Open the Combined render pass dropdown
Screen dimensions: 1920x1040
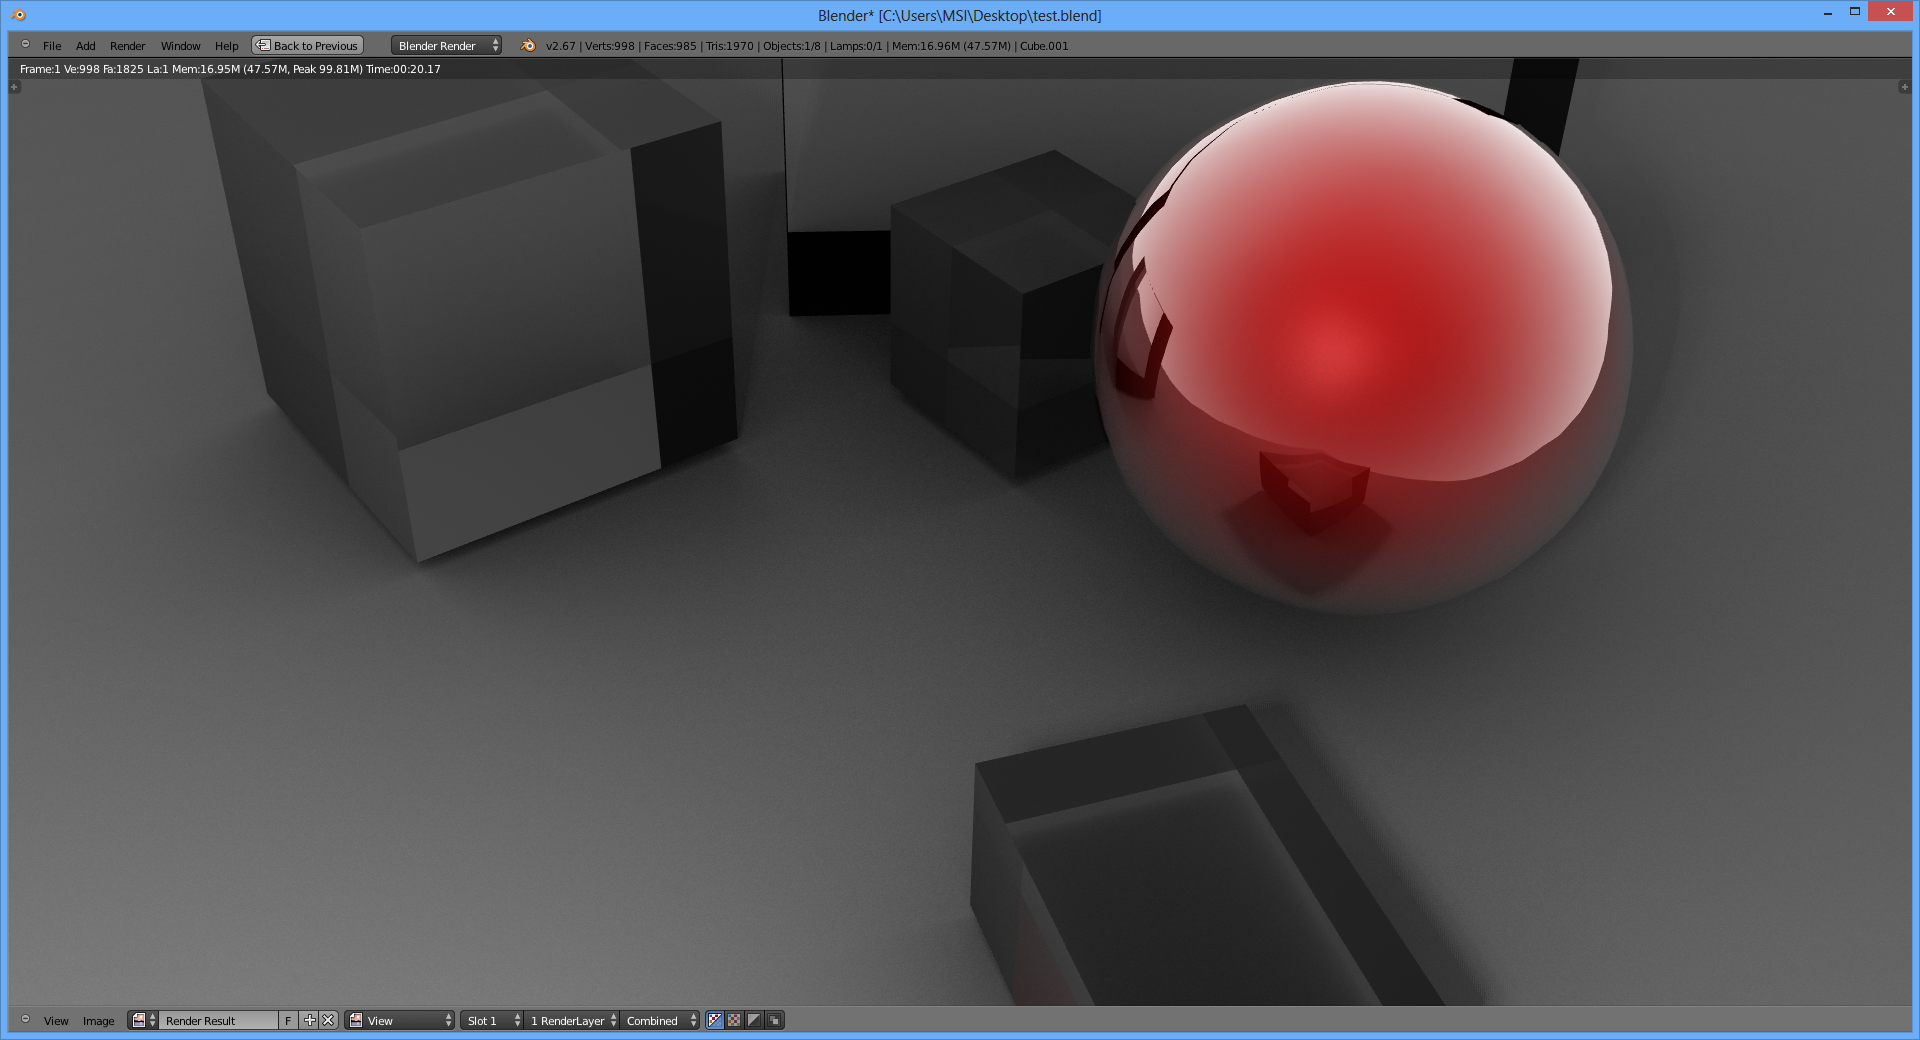pos(660,1021)
